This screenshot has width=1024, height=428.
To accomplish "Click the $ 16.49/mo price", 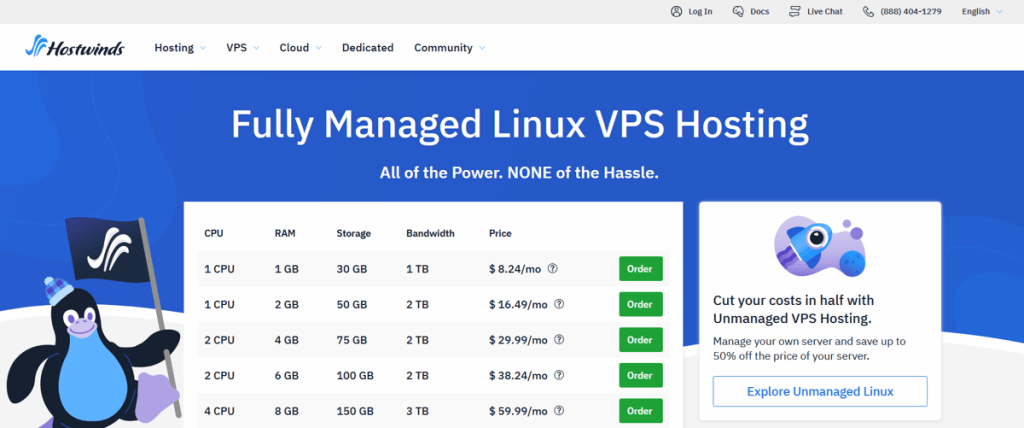I will point(518,305).
